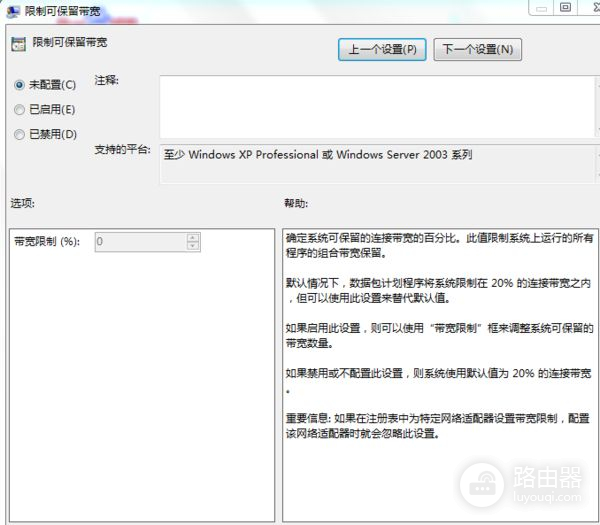Viewport: 600px width, 525px height.
Task: Click the 支持的平台: label
Action: pos(122,150)
